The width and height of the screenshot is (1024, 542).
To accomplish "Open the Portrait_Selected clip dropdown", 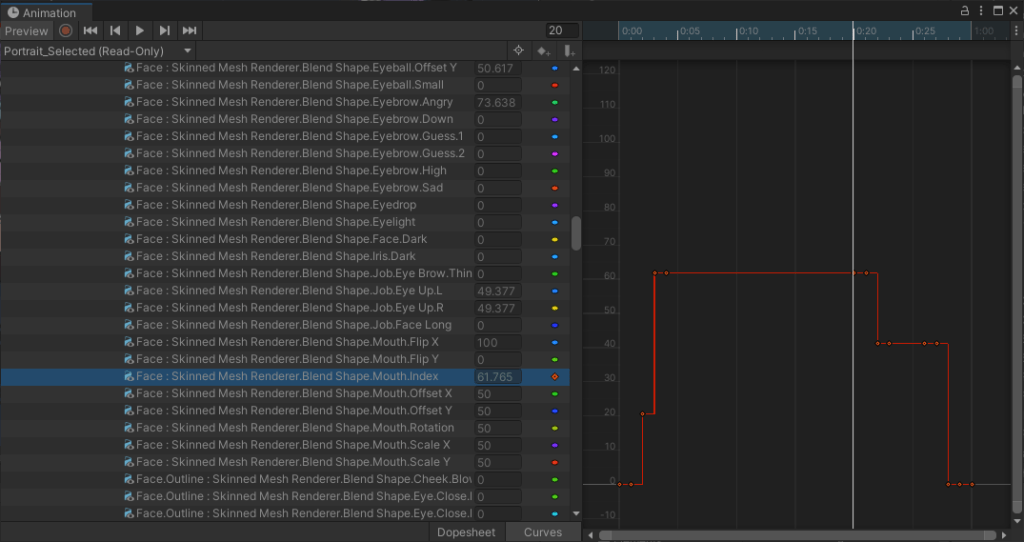I will (x=98, y=50).
